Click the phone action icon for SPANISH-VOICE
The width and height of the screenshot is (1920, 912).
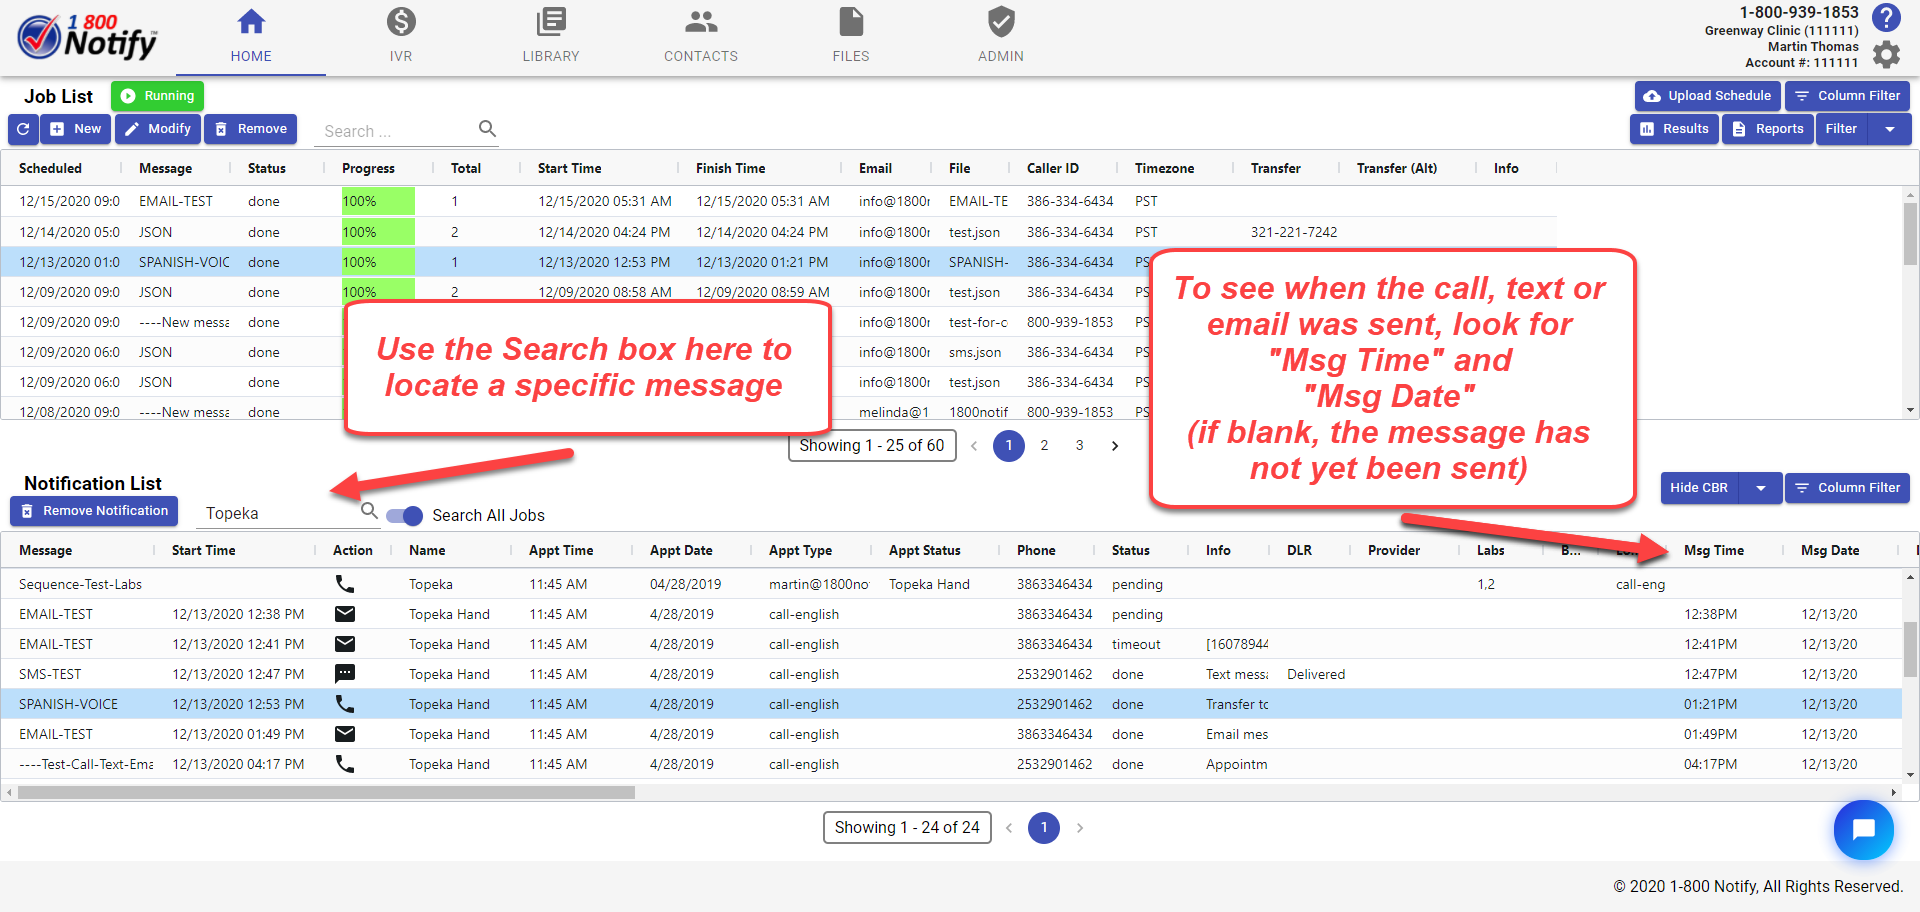[x=345, y=704]
